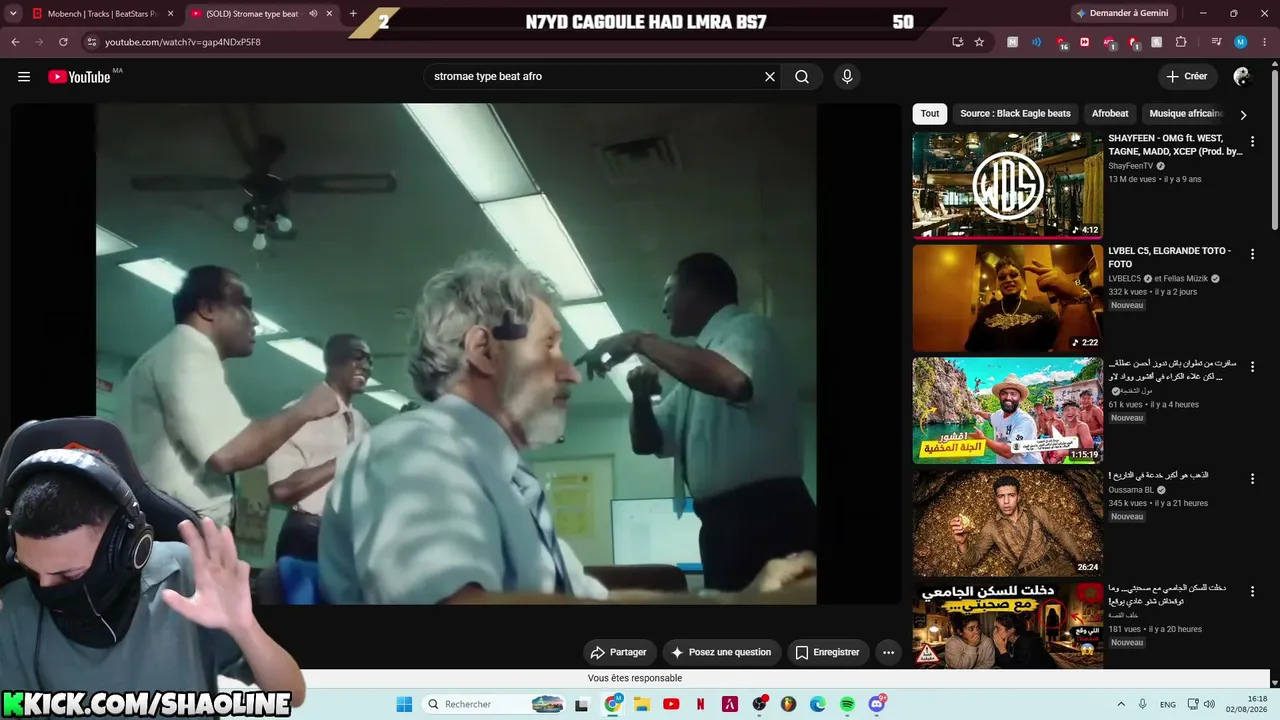Open 'LVBEL C5, ELGRANDE TOTO - FOTO' title
The height and width of the screenshot is (720, 1280).
pyautogui.click(x=1170, y=257)
